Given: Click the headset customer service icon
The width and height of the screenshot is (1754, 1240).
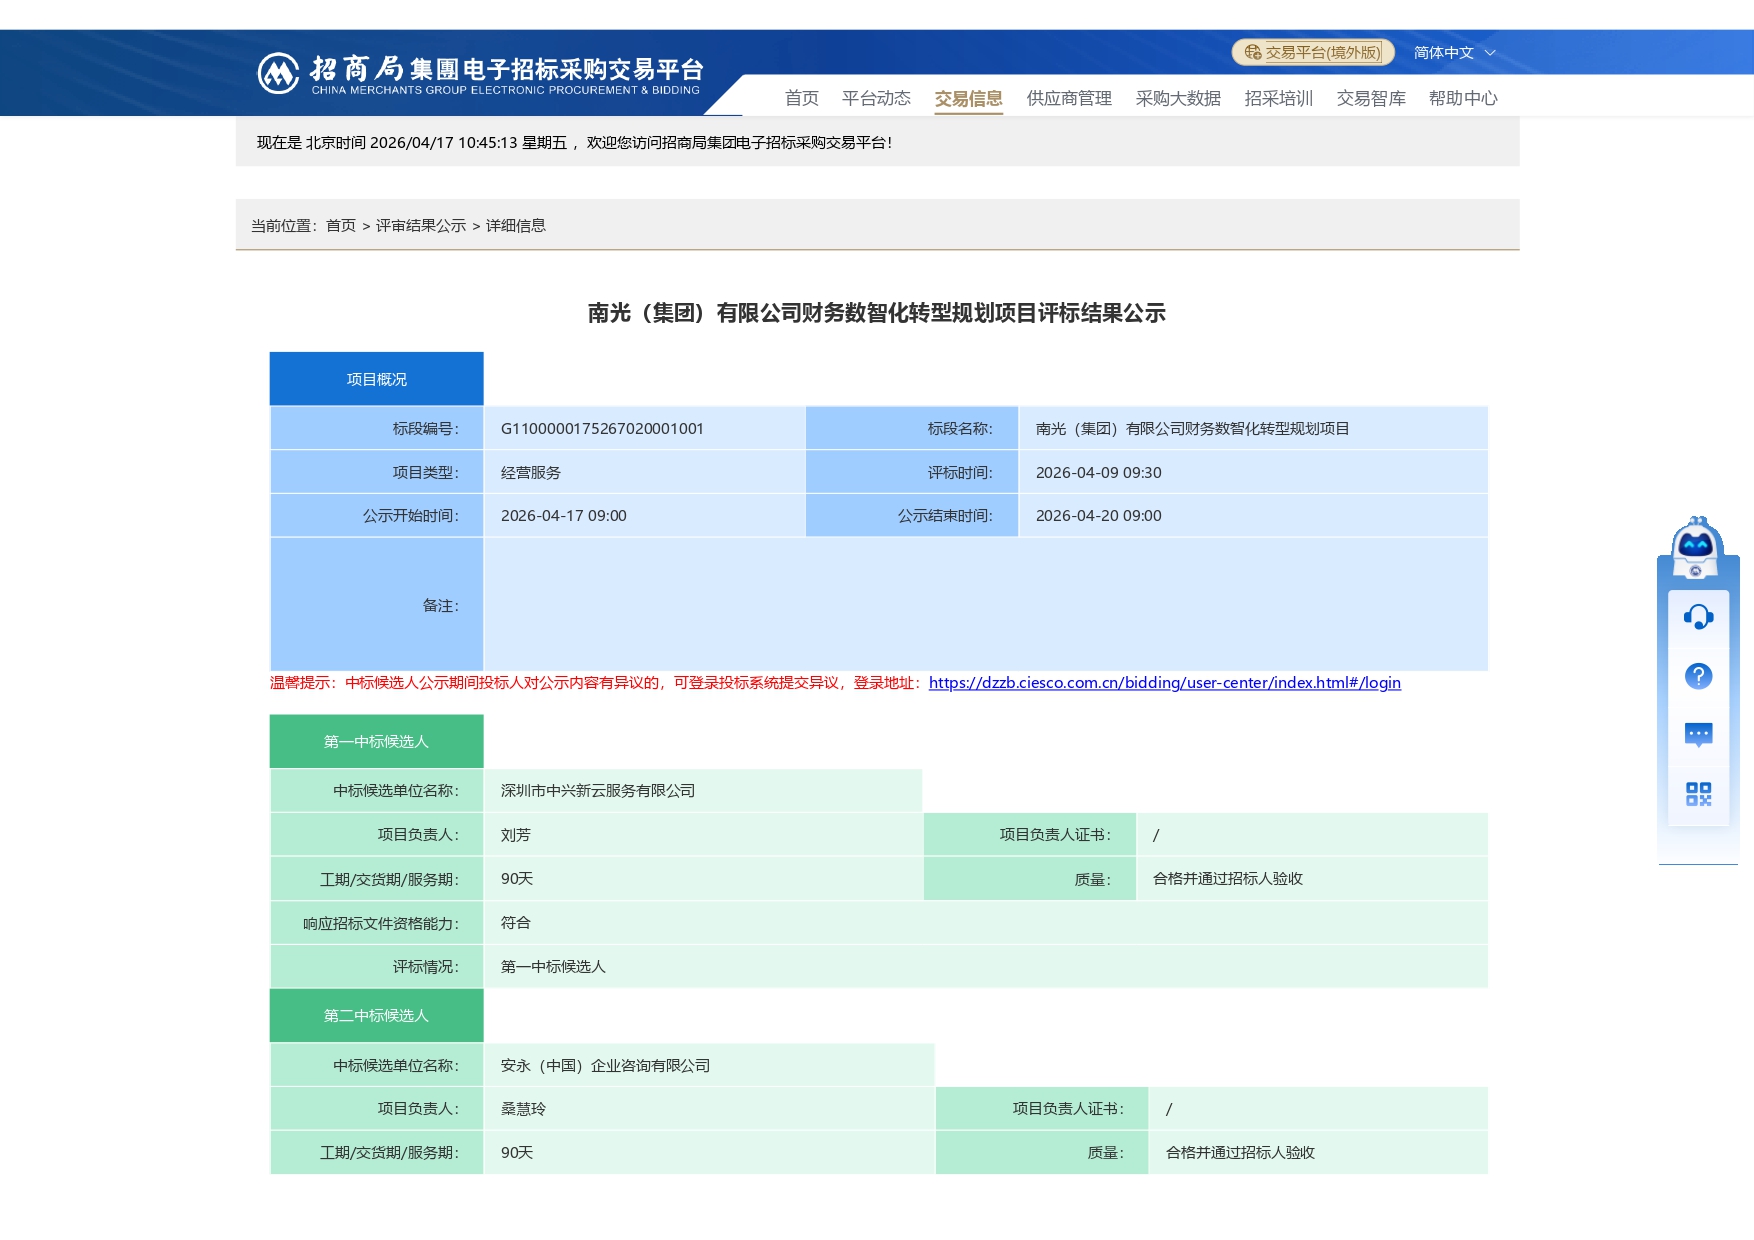Looking at the screenshot, I should (x=1698, y=617).
